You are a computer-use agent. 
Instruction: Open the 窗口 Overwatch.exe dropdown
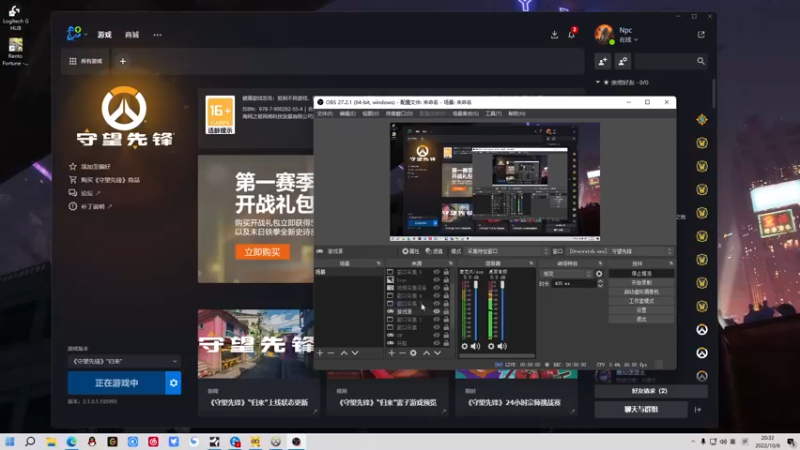click(620, 252)
